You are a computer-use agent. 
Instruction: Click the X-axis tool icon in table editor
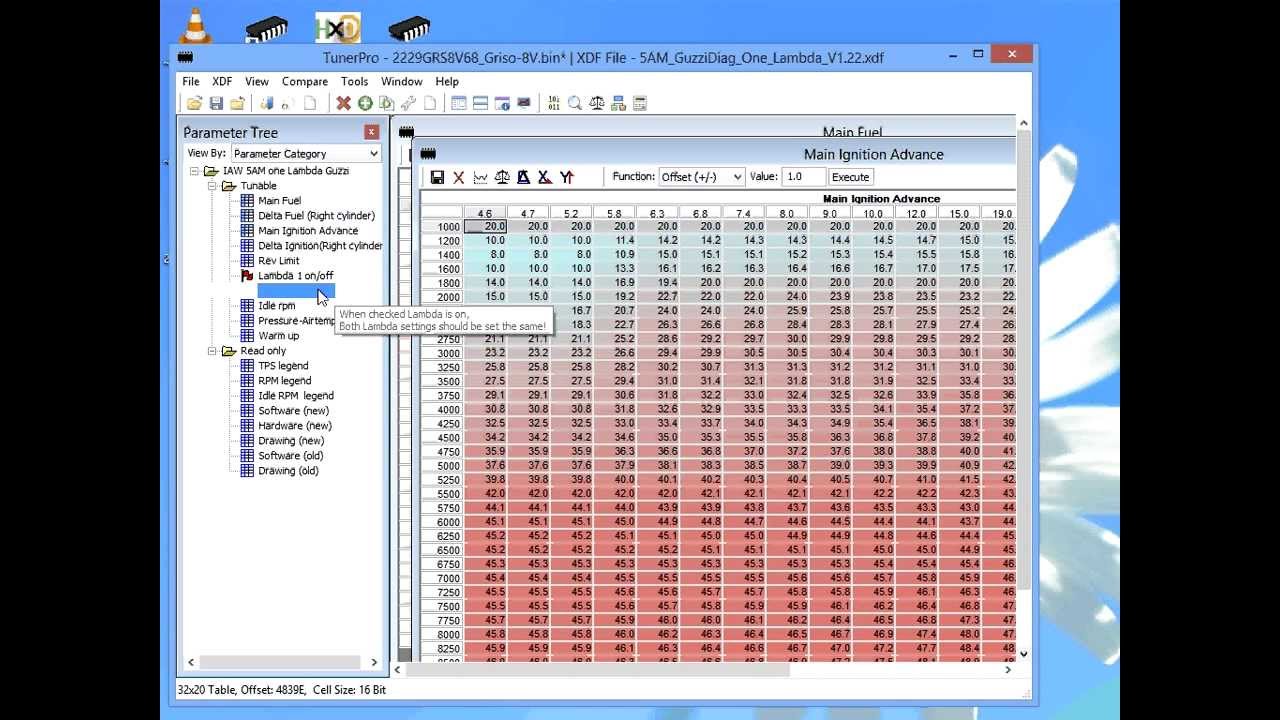[x=545, y=177]
